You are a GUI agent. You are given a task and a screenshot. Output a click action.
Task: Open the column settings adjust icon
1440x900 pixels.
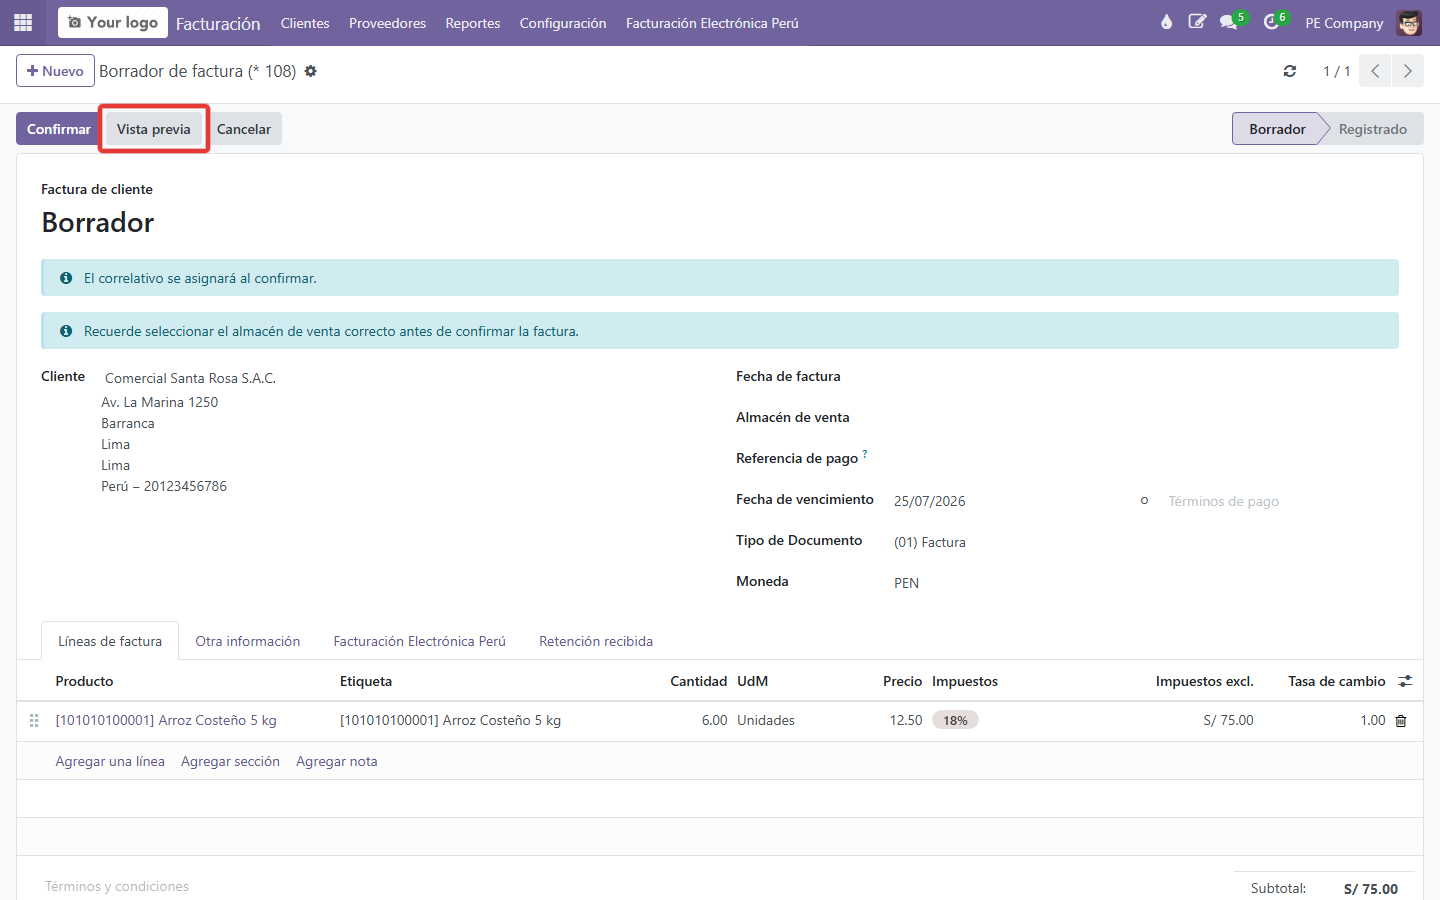(1405, 681)
